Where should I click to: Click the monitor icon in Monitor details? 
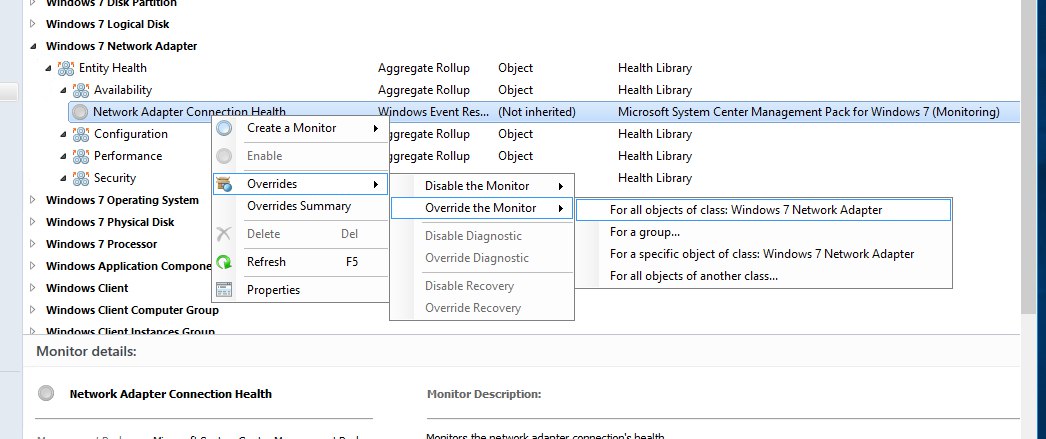click(46, 394)
